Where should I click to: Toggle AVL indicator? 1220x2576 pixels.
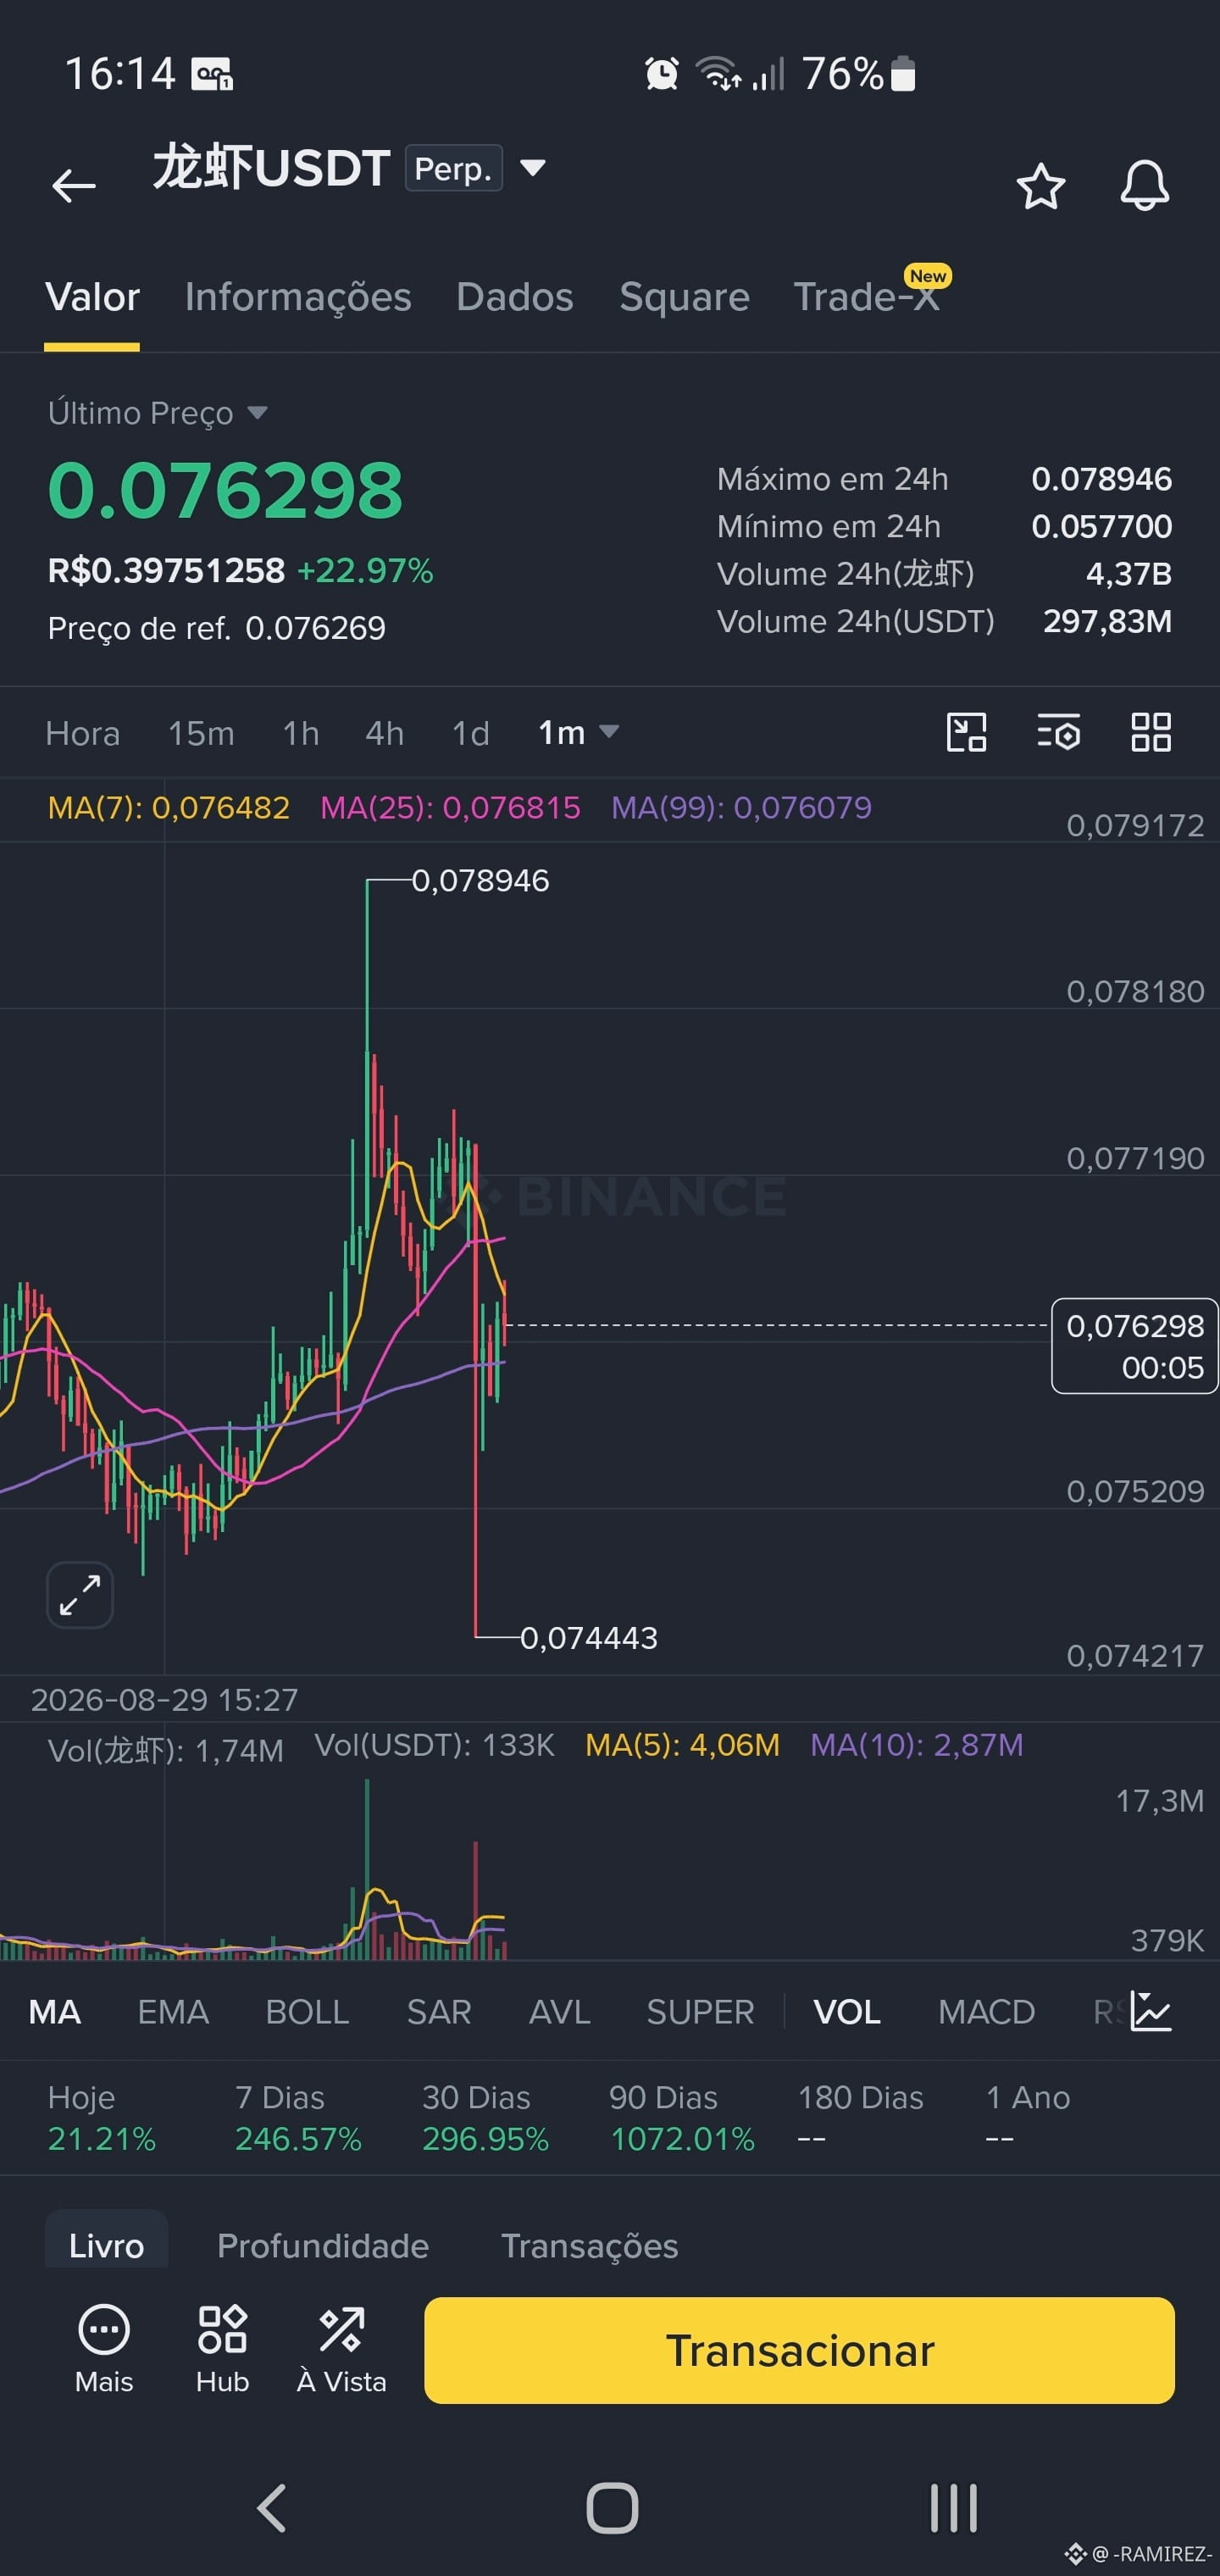tap(559, 2012)
